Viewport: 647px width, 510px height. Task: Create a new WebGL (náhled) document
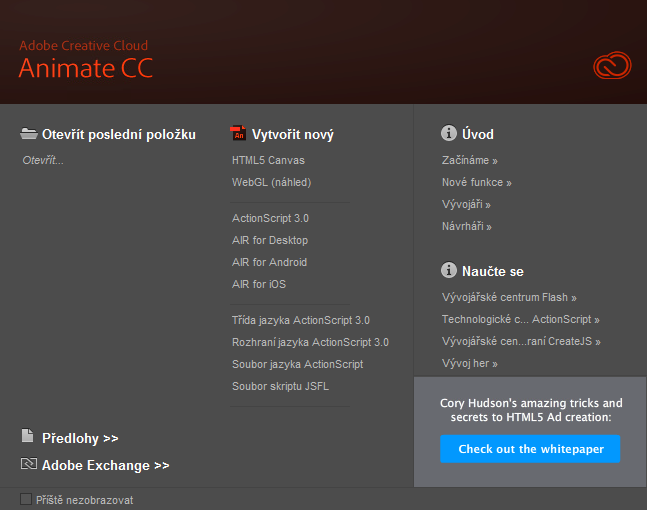click(x=271, y=182)
